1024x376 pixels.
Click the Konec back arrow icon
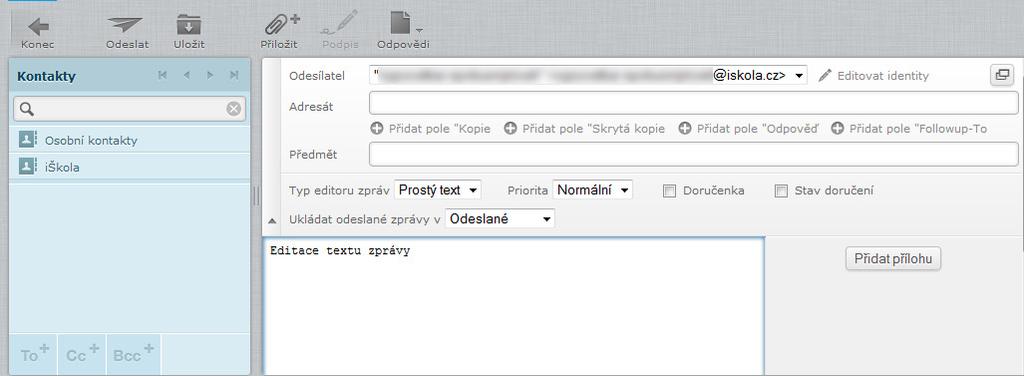[x=39, y=26]
